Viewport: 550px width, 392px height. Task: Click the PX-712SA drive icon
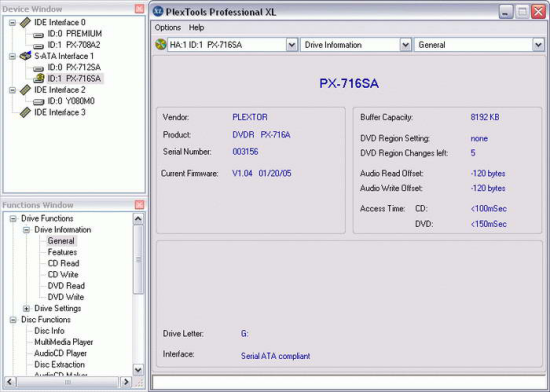(x=39, y=68)
